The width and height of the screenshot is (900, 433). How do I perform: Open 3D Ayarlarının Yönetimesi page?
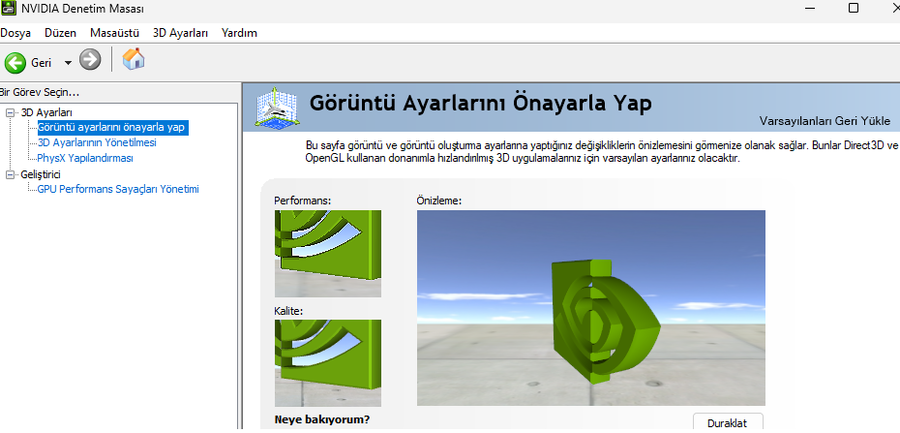[96, 143]
